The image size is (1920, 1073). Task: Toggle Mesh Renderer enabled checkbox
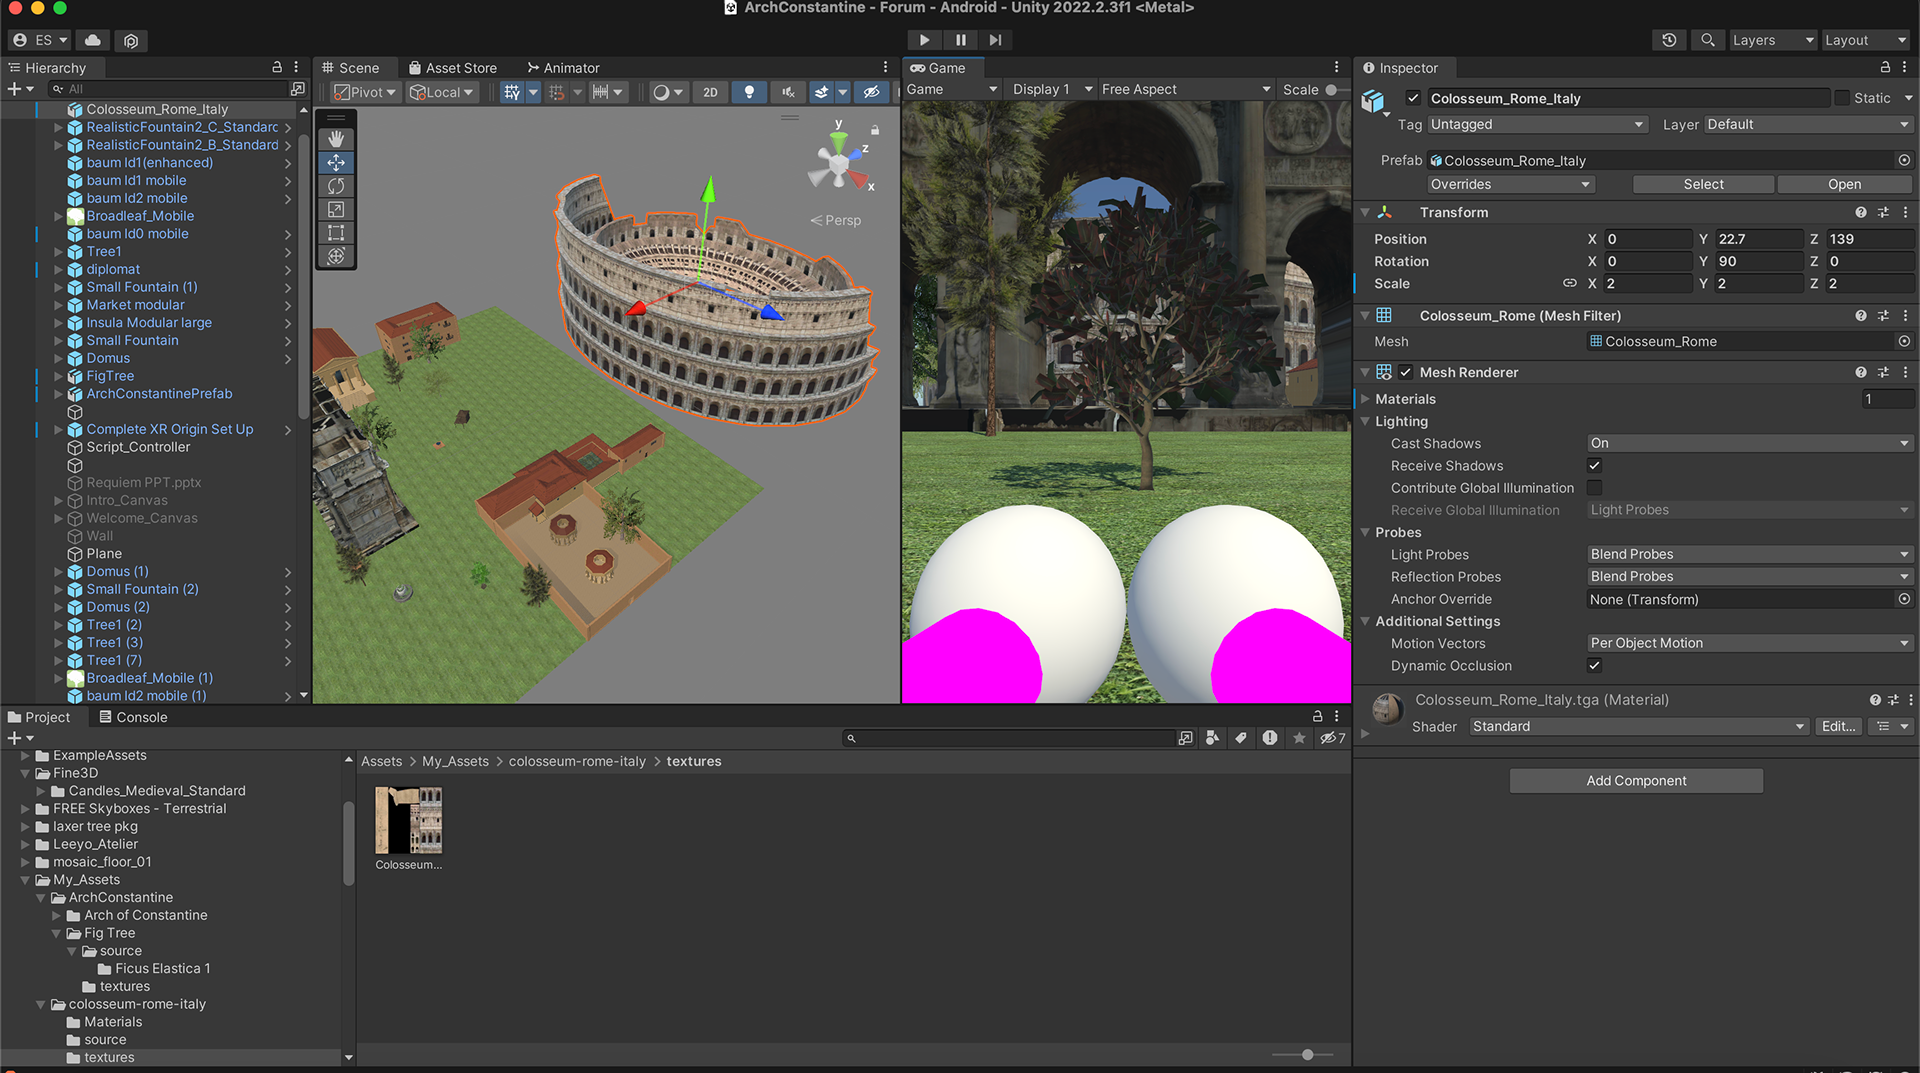(1406, 372)
